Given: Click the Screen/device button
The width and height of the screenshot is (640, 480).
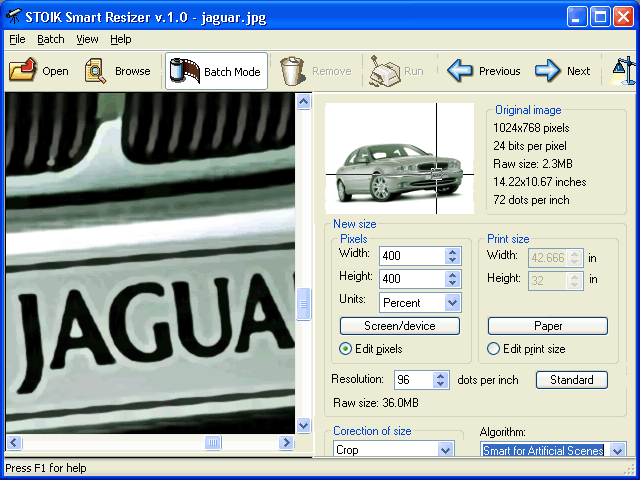Looking at the screenshot, I should click(400, 326).
